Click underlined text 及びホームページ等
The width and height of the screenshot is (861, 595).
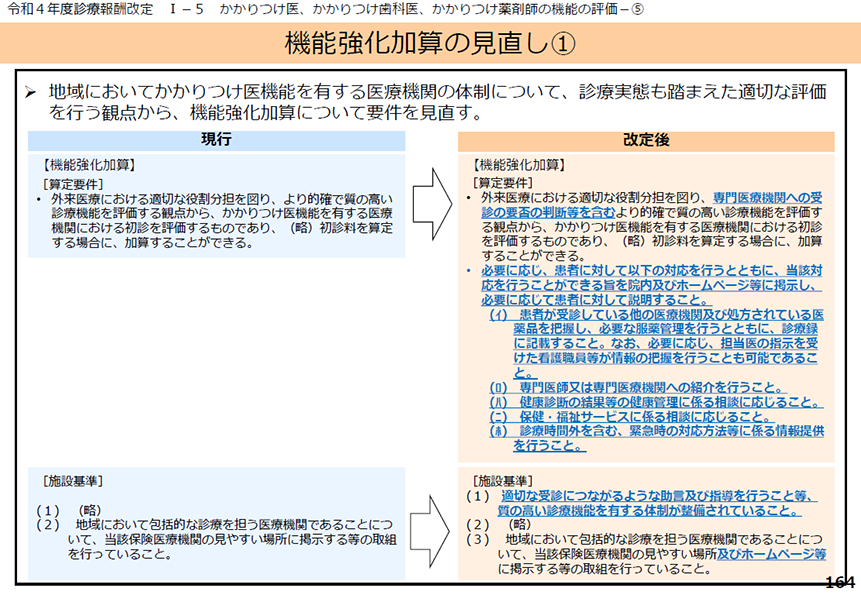(x=771, y=554)
